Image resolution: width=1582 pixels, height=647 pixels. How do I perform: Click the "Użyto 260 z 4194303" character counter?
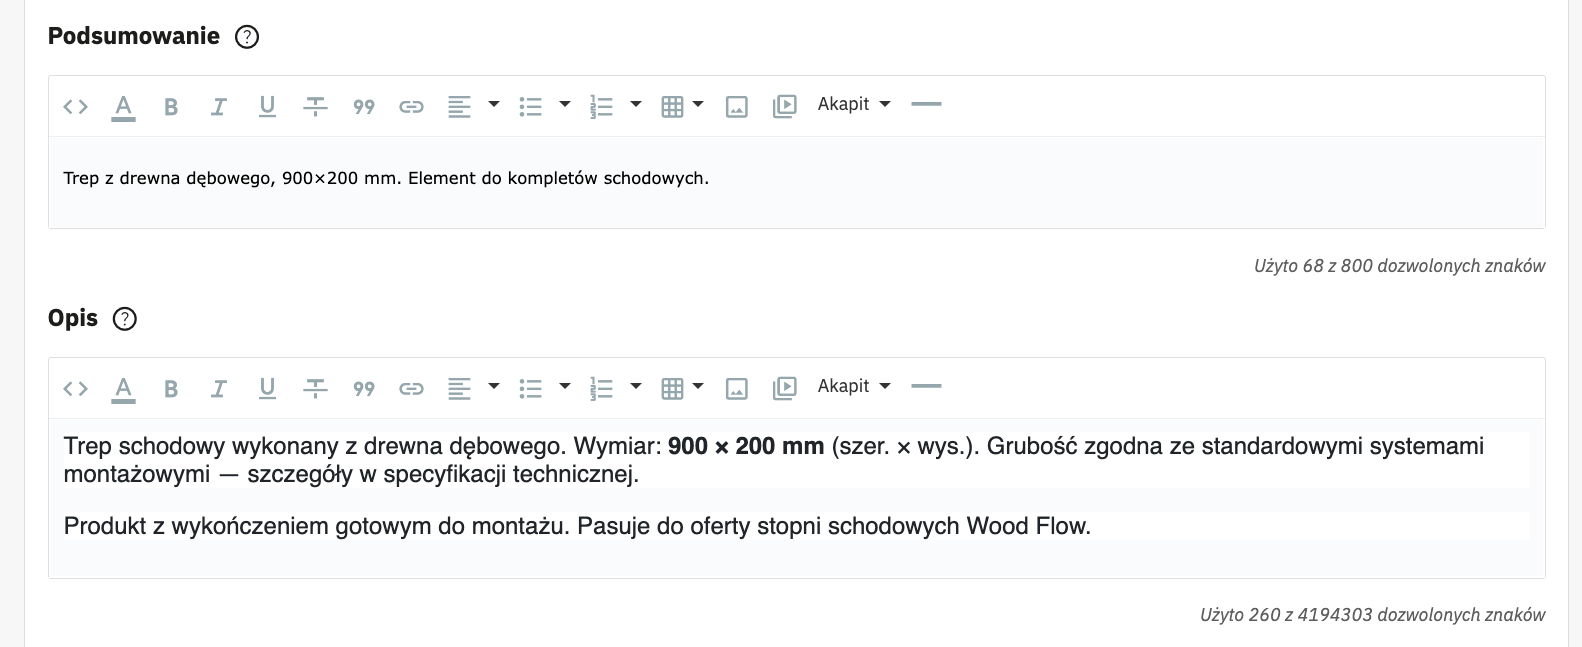click(1372, 615)
